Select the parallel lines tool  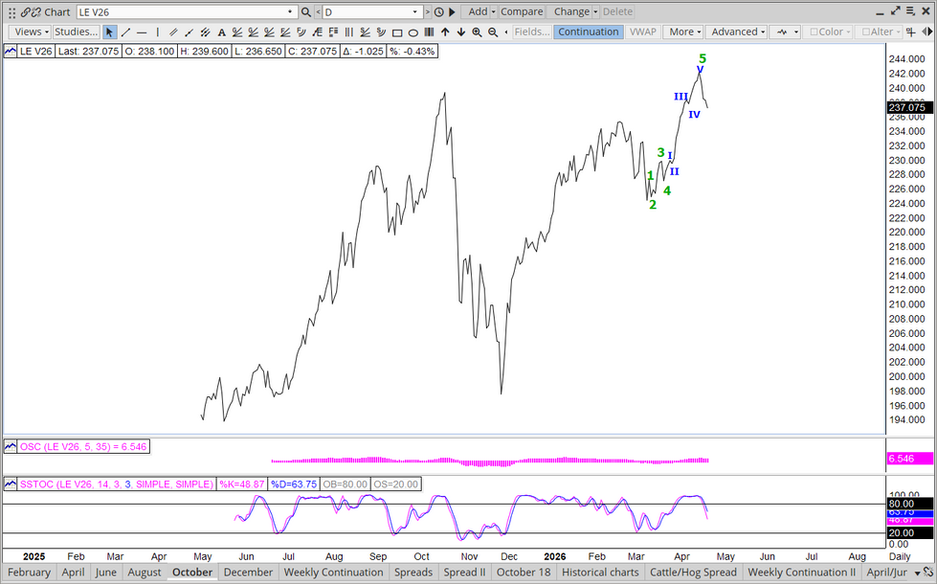[x=173, y=32]
